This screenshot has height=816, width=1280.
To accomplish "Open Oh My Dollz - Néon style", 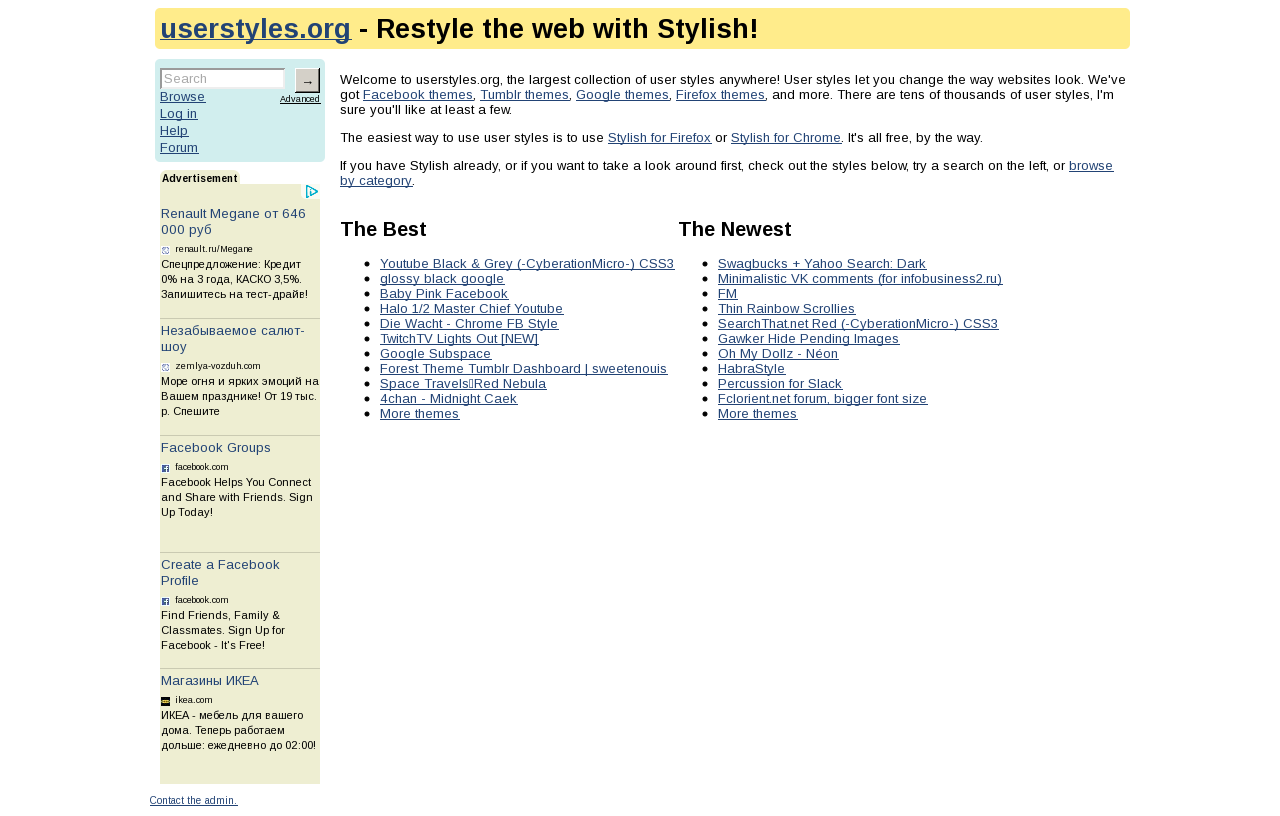I will coord(778,354).
